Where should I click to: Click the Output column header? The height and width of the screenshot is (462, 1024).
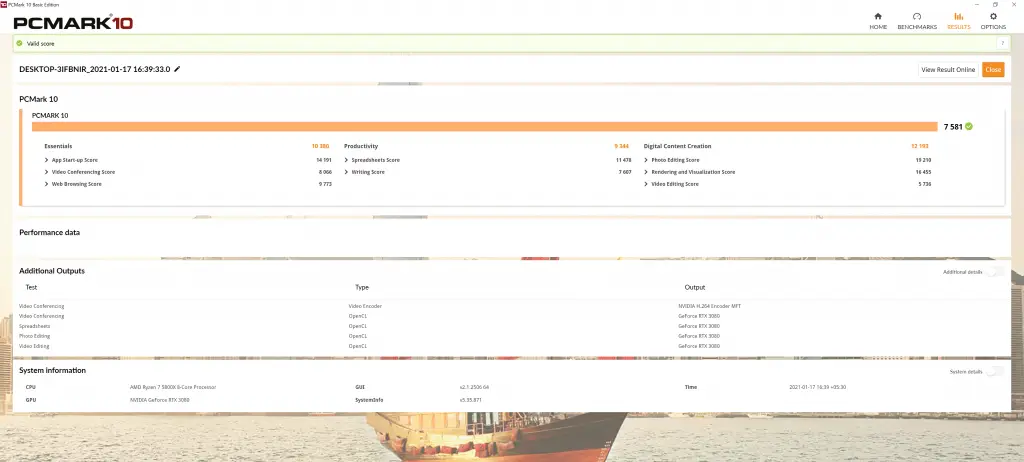pyautogui.click(x=695, y=287)
